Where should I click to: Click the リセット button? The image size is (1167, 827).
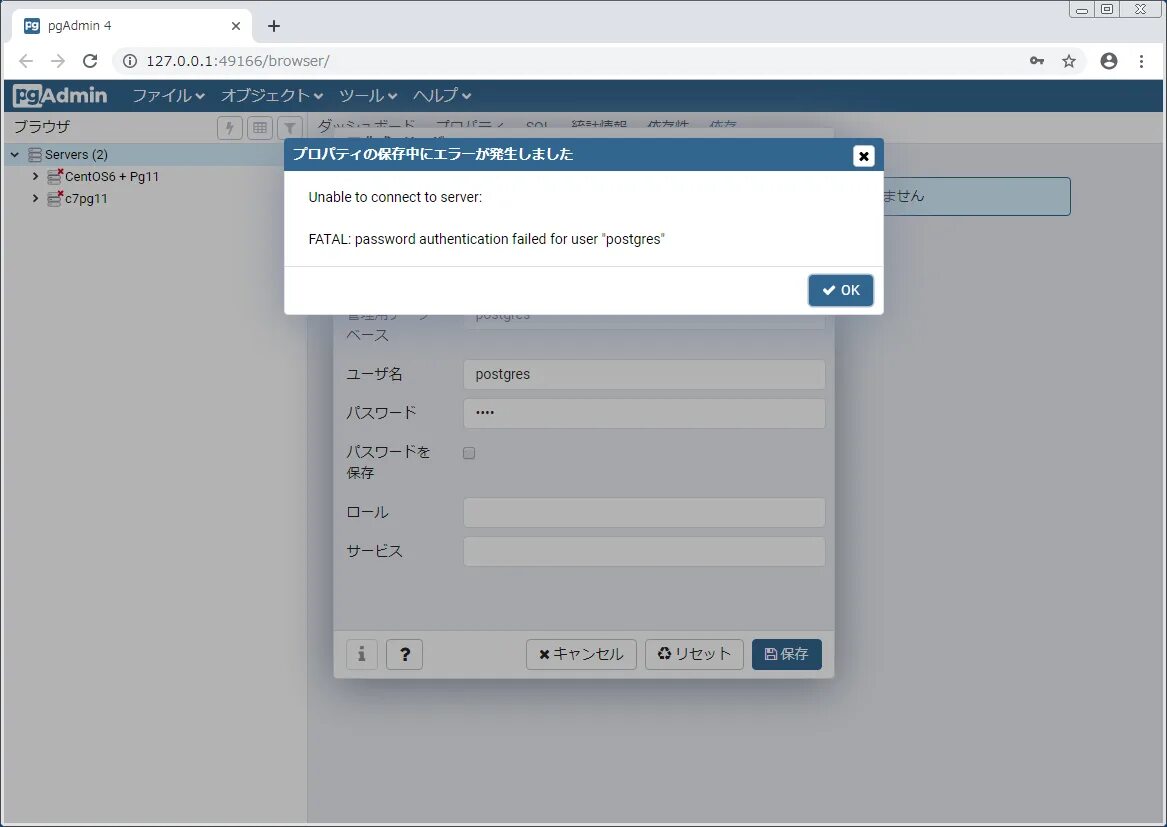[694, 654]
